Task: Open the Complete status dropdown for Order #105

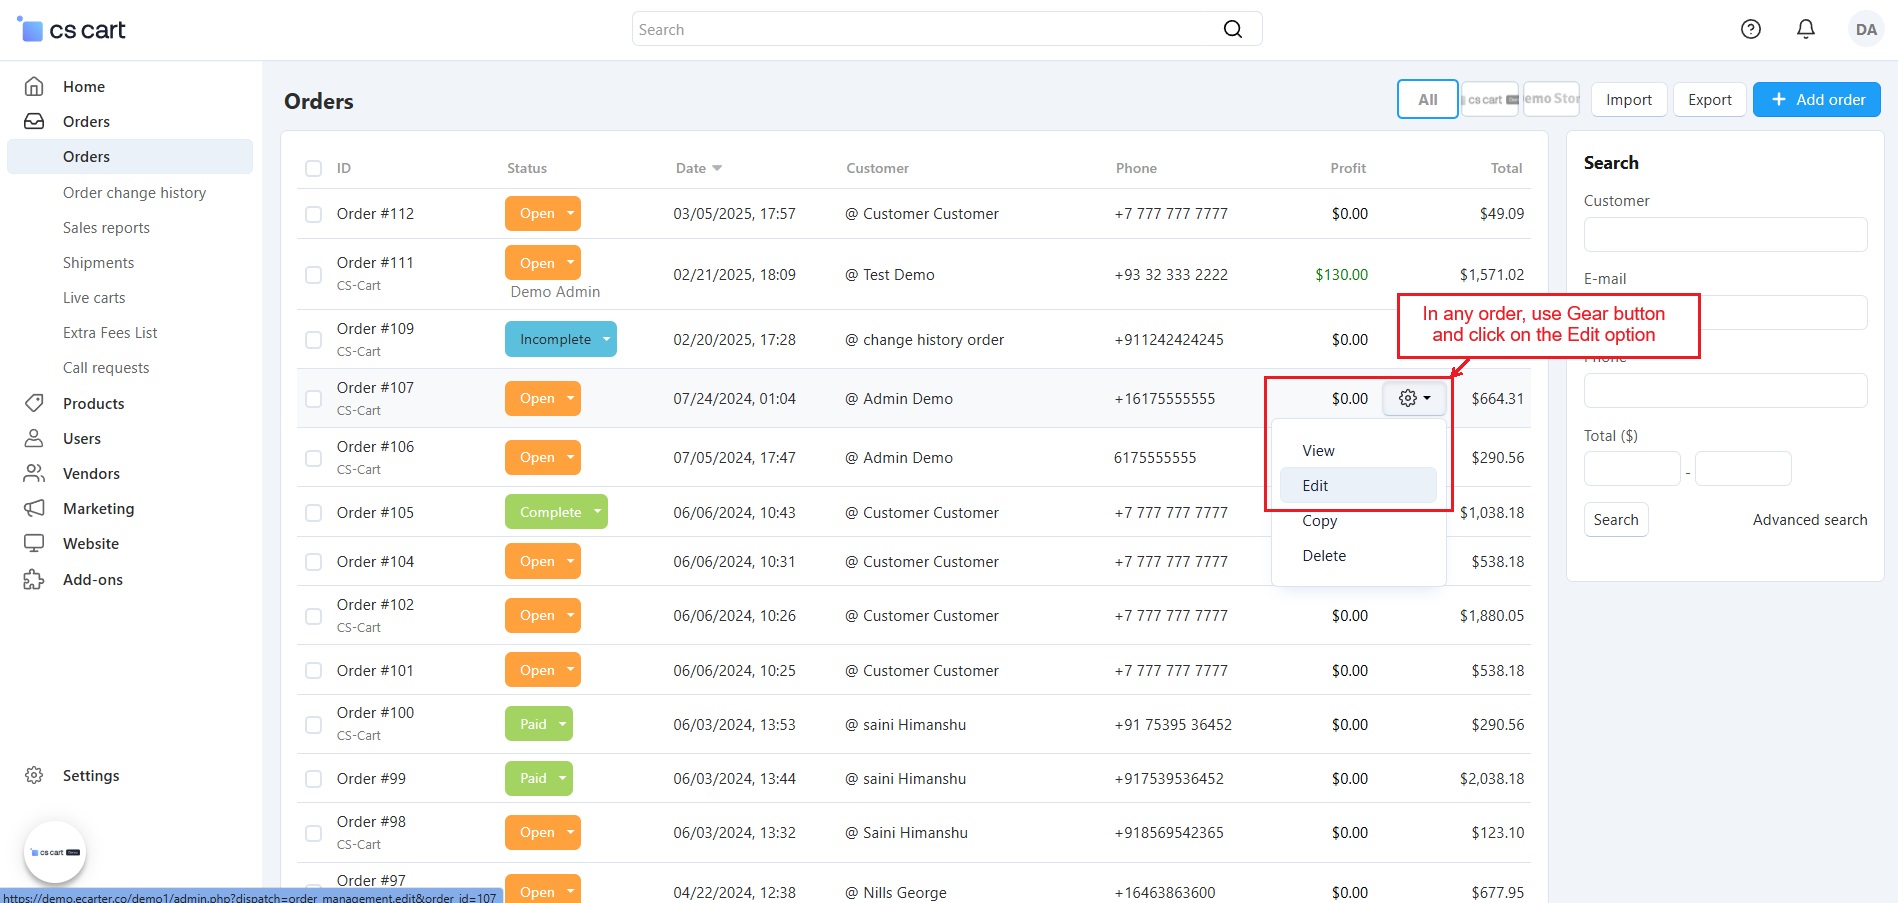Action: 597,512
